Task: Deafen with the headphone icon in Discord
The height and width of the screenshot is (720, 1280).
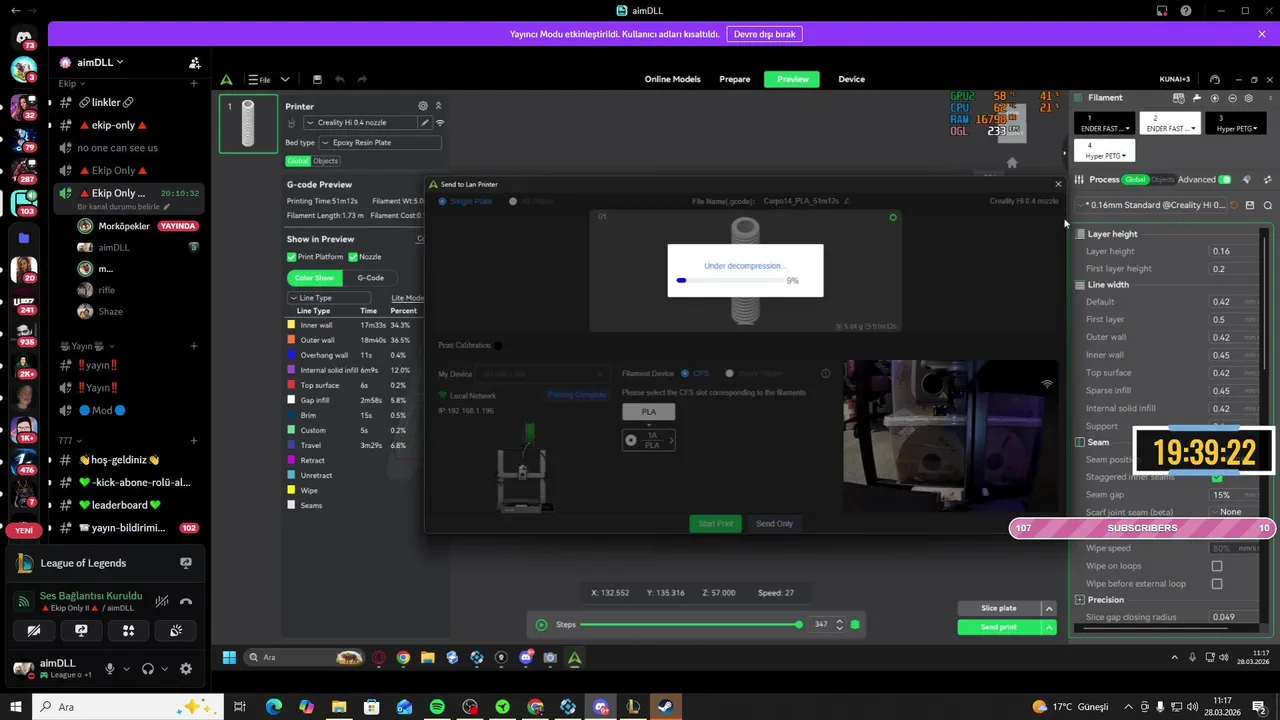Action: click(x=148, y=669)
